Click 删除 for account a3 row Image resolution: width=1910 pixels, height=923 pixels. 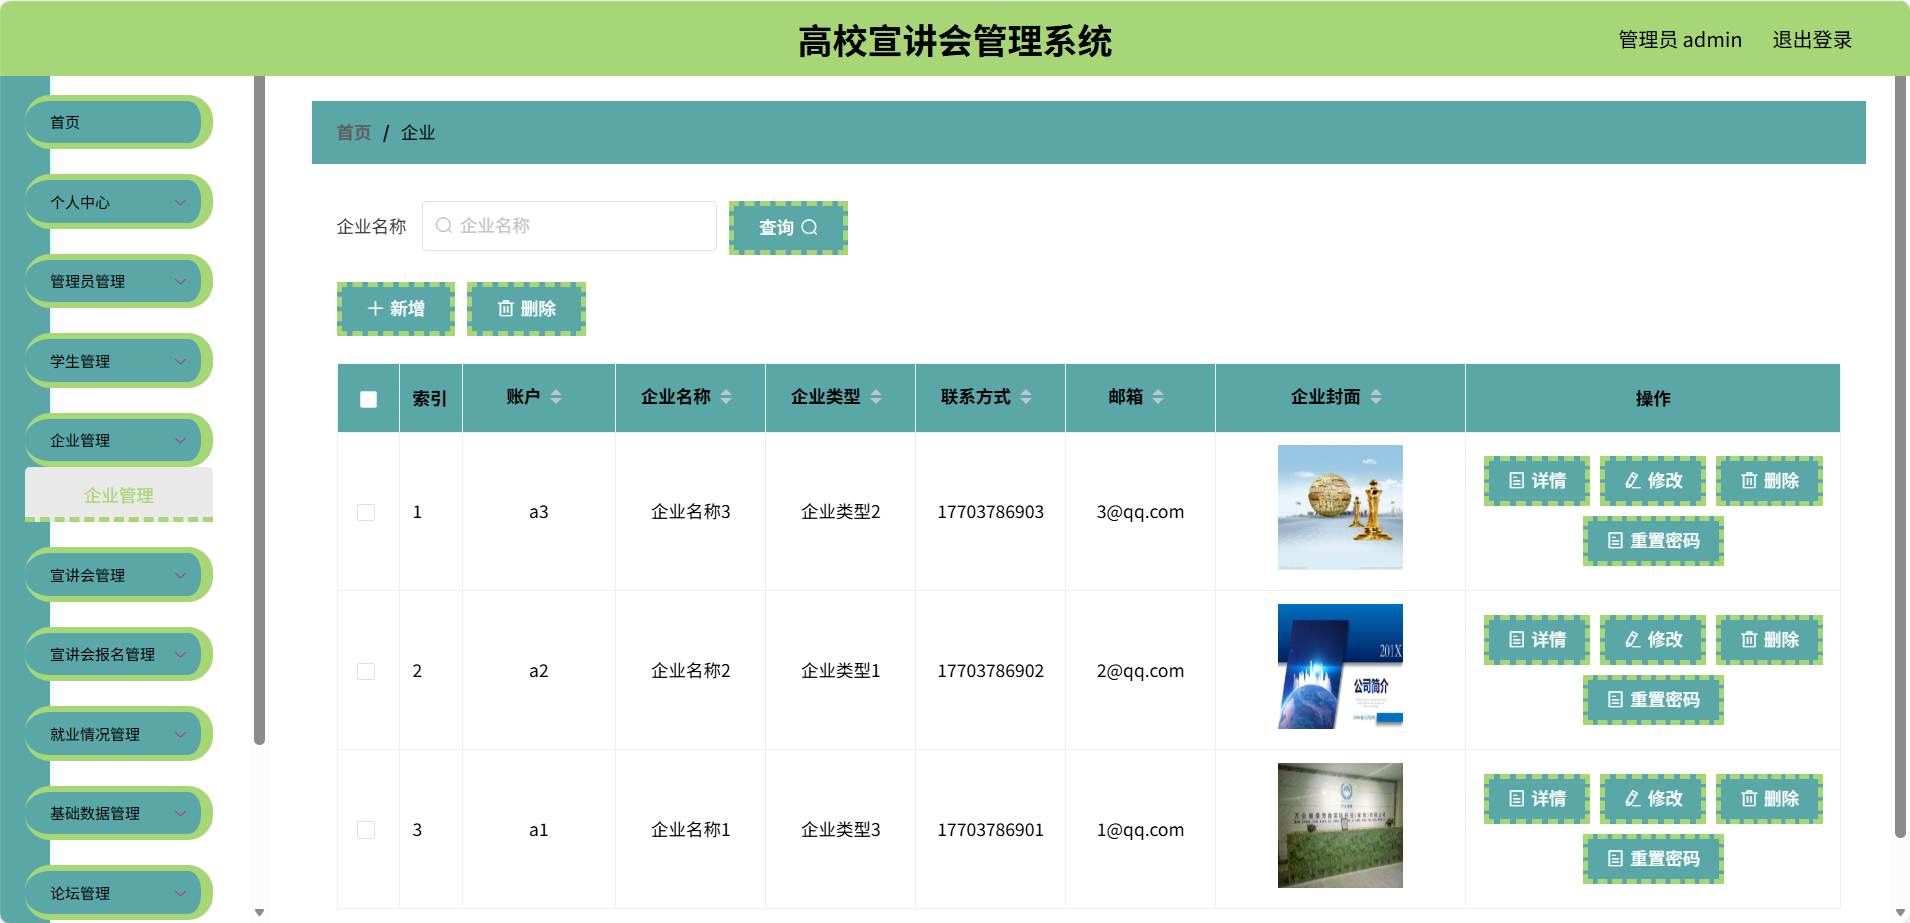(1769, 481)
